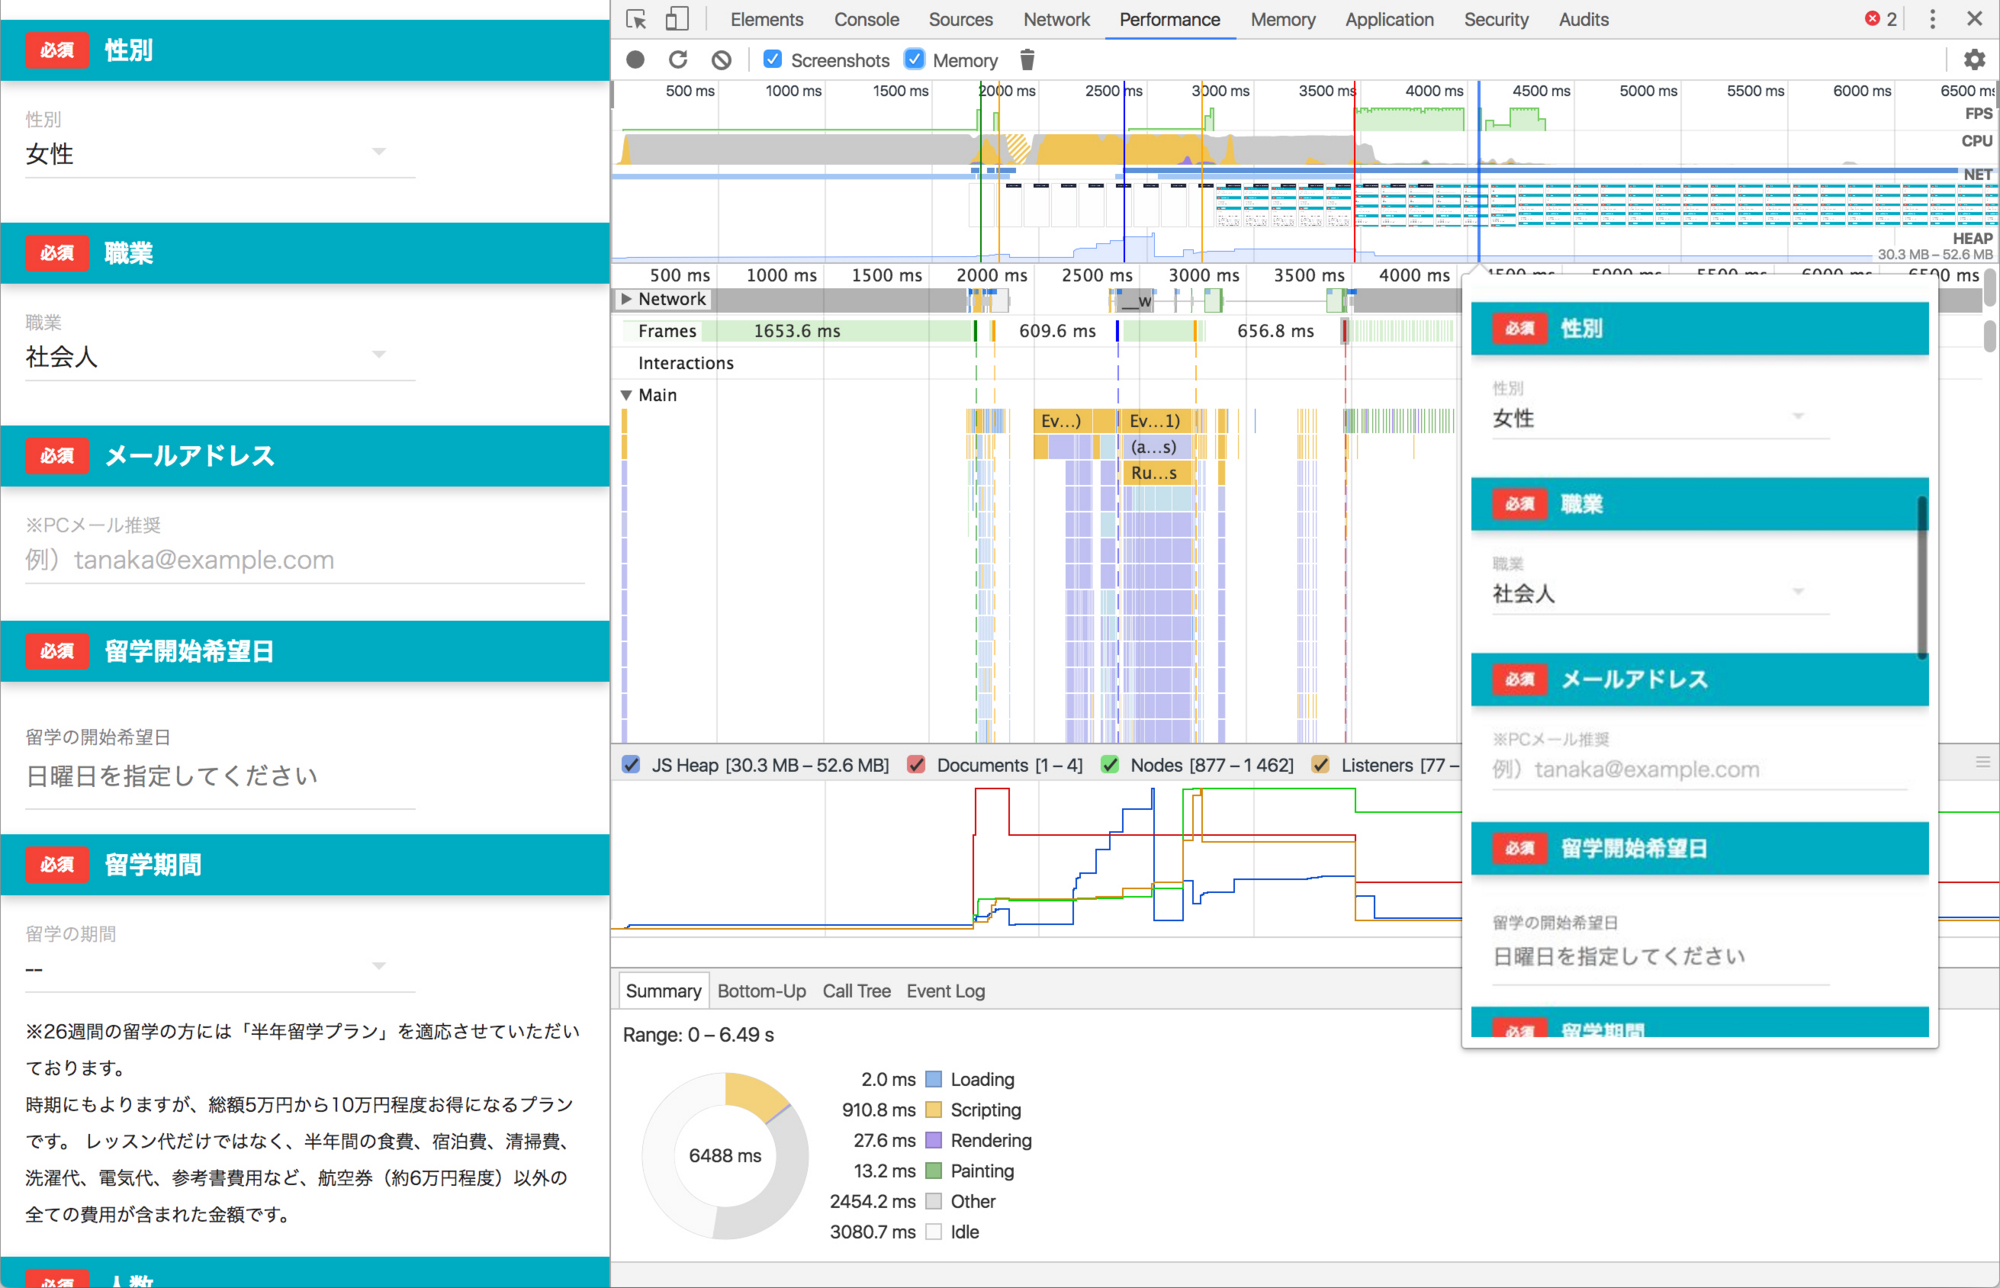
Task: Click the email address input field
Action: tap(305, 560)
